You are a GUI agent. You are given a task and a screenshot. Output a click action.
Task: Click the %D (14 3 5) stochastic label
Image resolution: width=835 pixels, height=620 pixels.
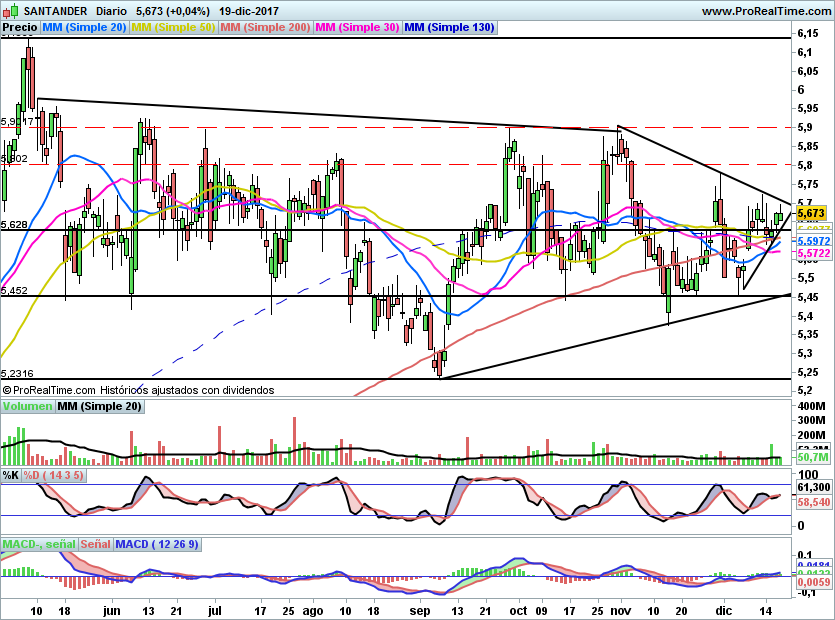click(x=54, y=475)
